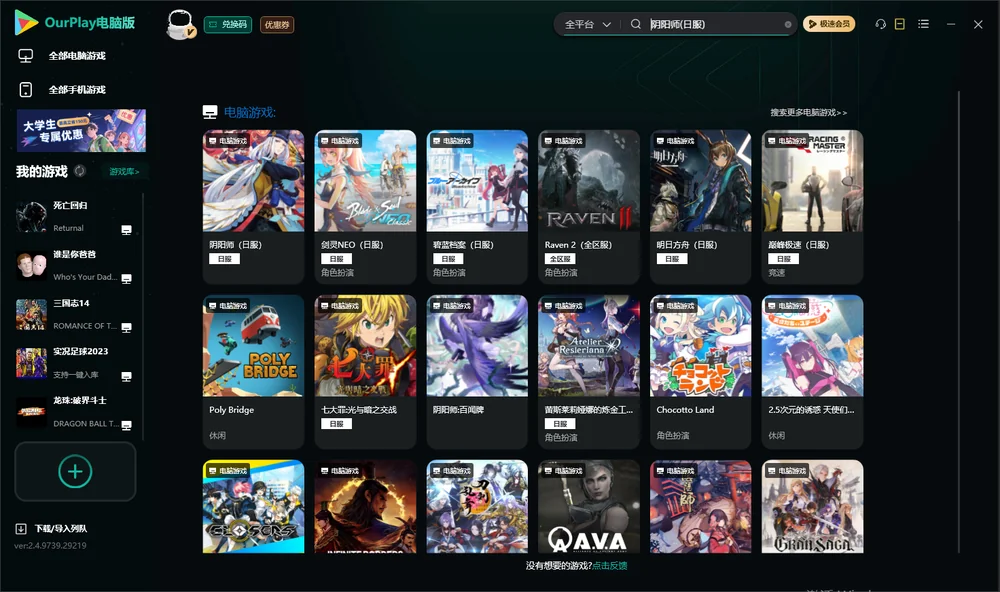Viewport: 1000px width, 592px height.
Task: Click PC icon beside 三国志14
Action: [x=126, y=328]
